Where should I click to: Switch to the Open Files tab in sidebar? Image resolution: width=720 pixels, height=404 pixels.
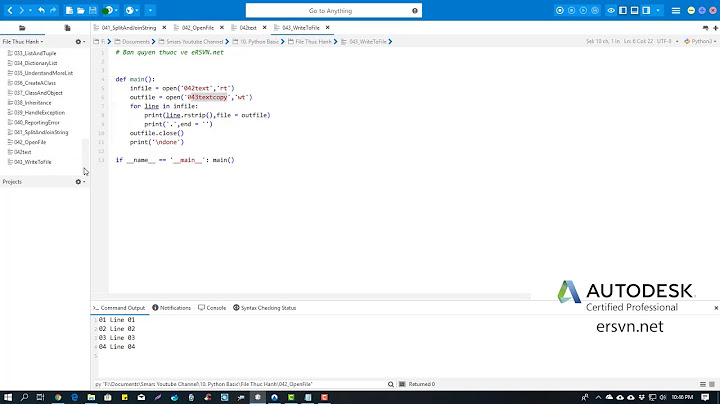[x=68, y=28]
